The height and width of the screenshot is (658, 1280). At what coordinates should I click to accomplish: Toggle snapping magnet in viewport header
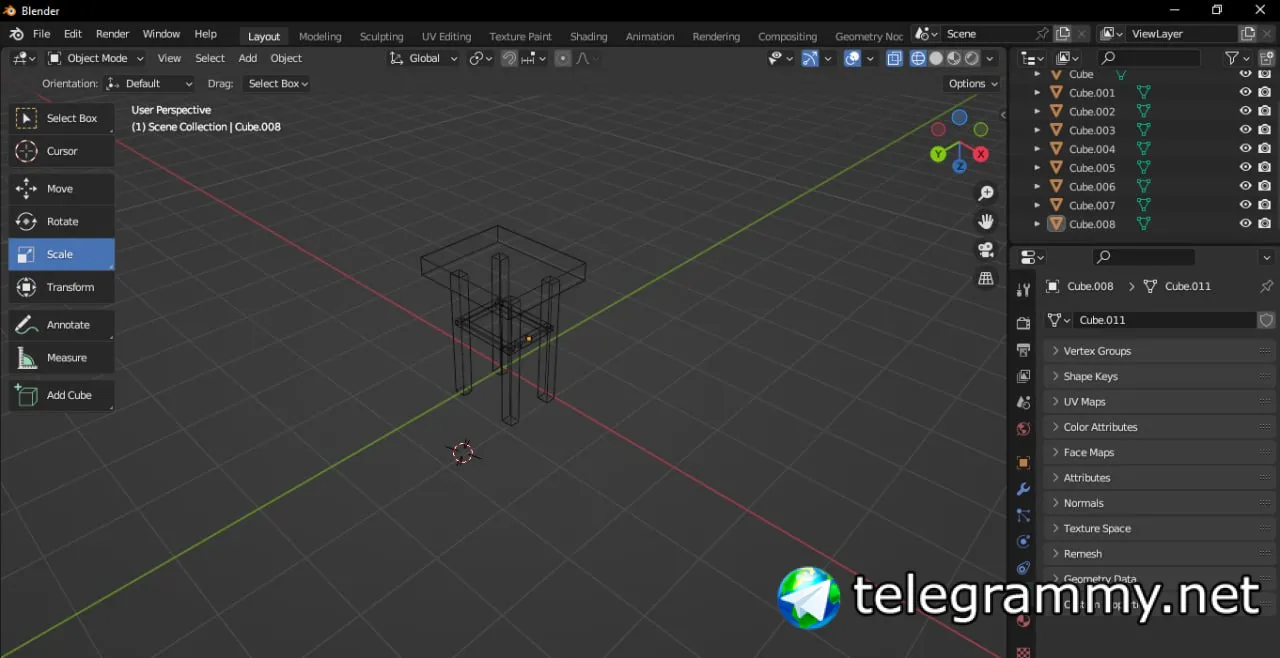(510, 58)
